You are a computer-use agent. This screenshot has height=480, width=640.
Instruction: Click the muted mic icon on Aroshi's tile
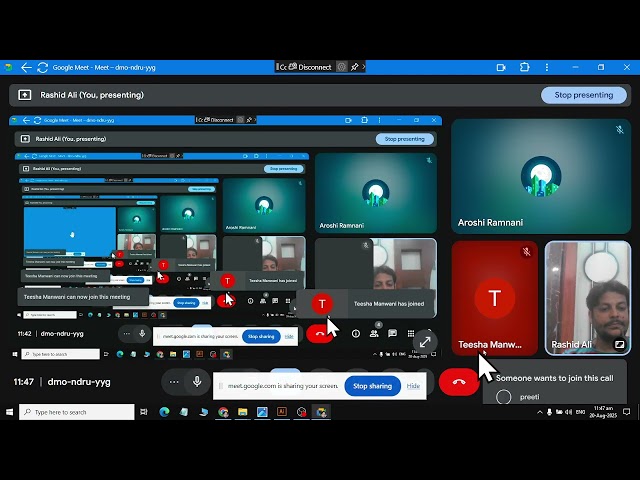pyautogui.click(x=620, y=130)
